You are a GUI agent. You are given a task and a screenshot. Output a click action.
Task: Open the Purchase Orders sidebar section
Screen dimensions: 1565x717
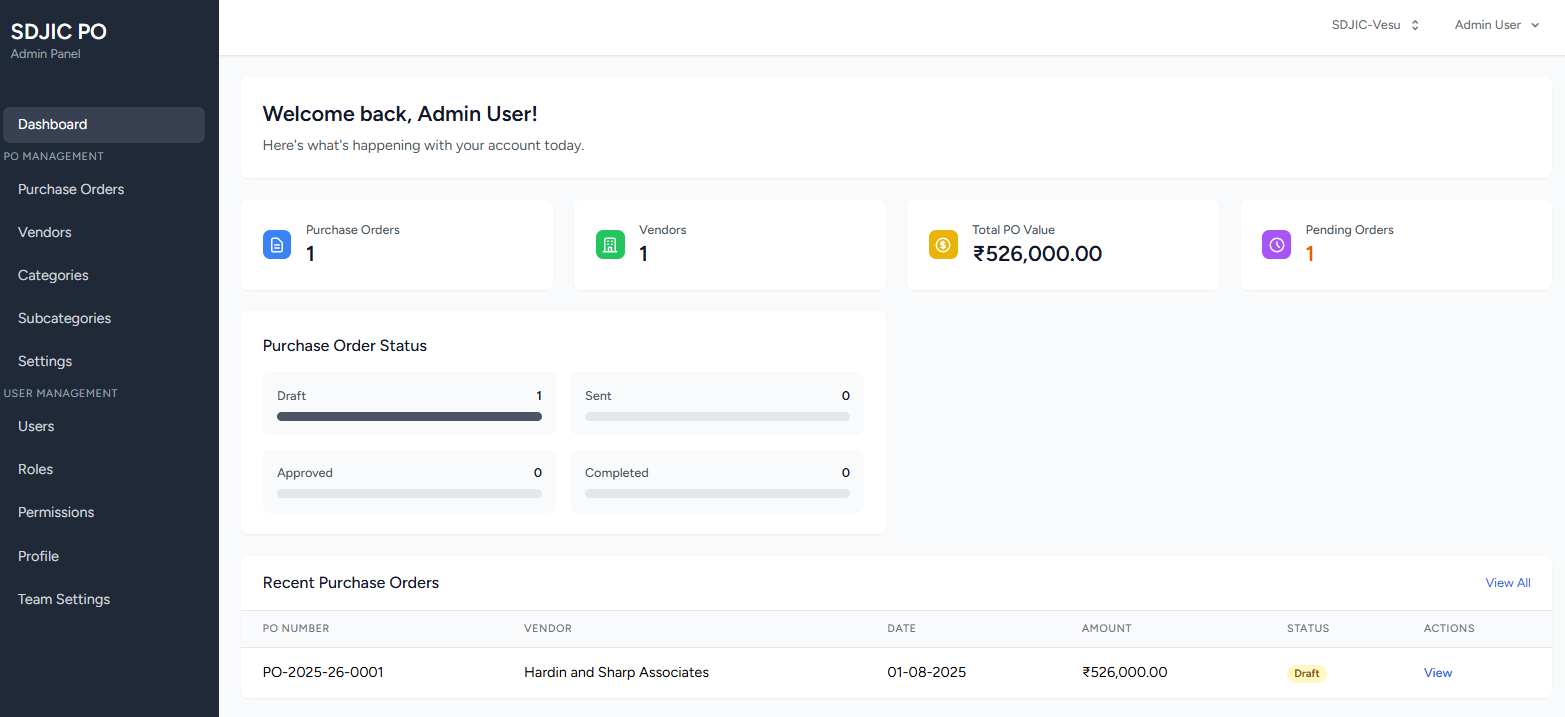pos(71,189)
